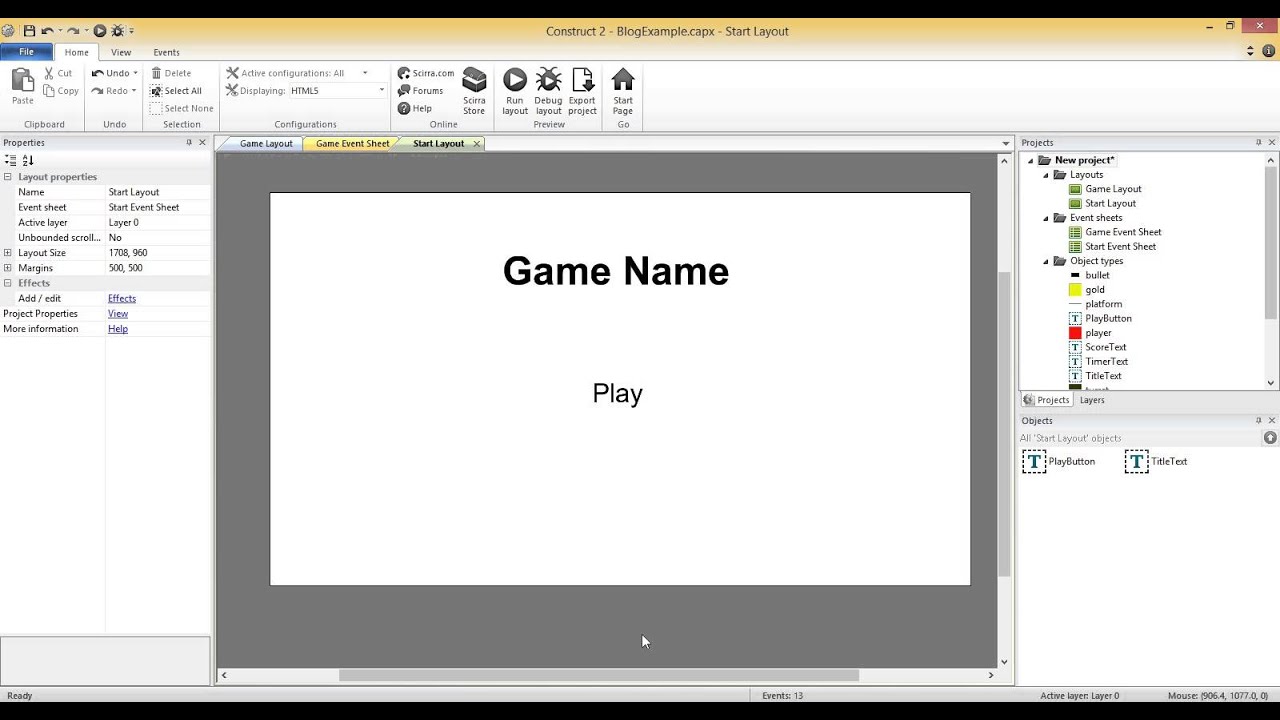Screen dimensions: 1280x720
Task: Click the quick access preview play icon
Action: pos(100,31)
